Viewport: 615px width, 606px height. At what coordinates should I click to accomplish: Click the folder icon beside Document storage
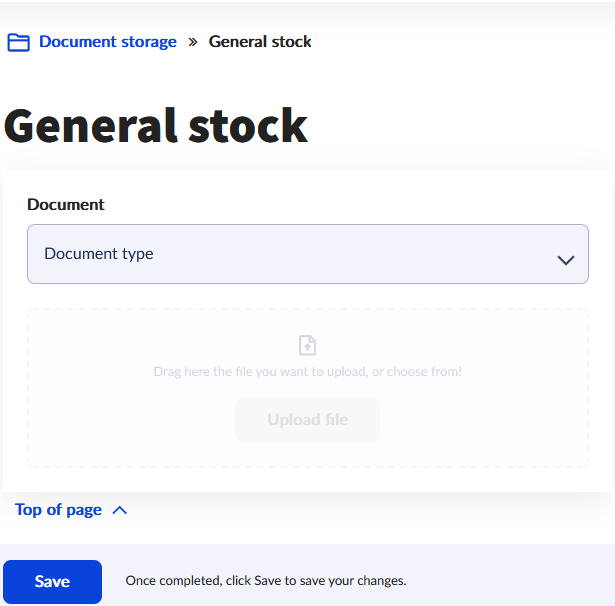pyautogui.click(x=18, y=42)
